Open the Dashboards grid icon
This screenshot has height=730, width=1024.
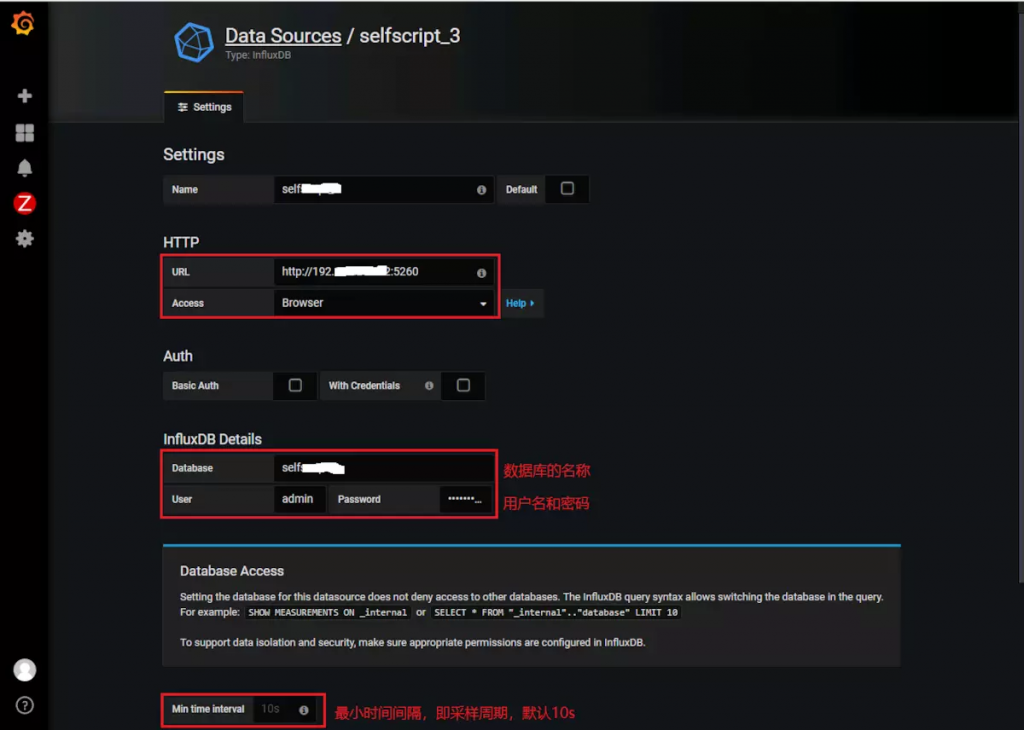coord(25,133)
